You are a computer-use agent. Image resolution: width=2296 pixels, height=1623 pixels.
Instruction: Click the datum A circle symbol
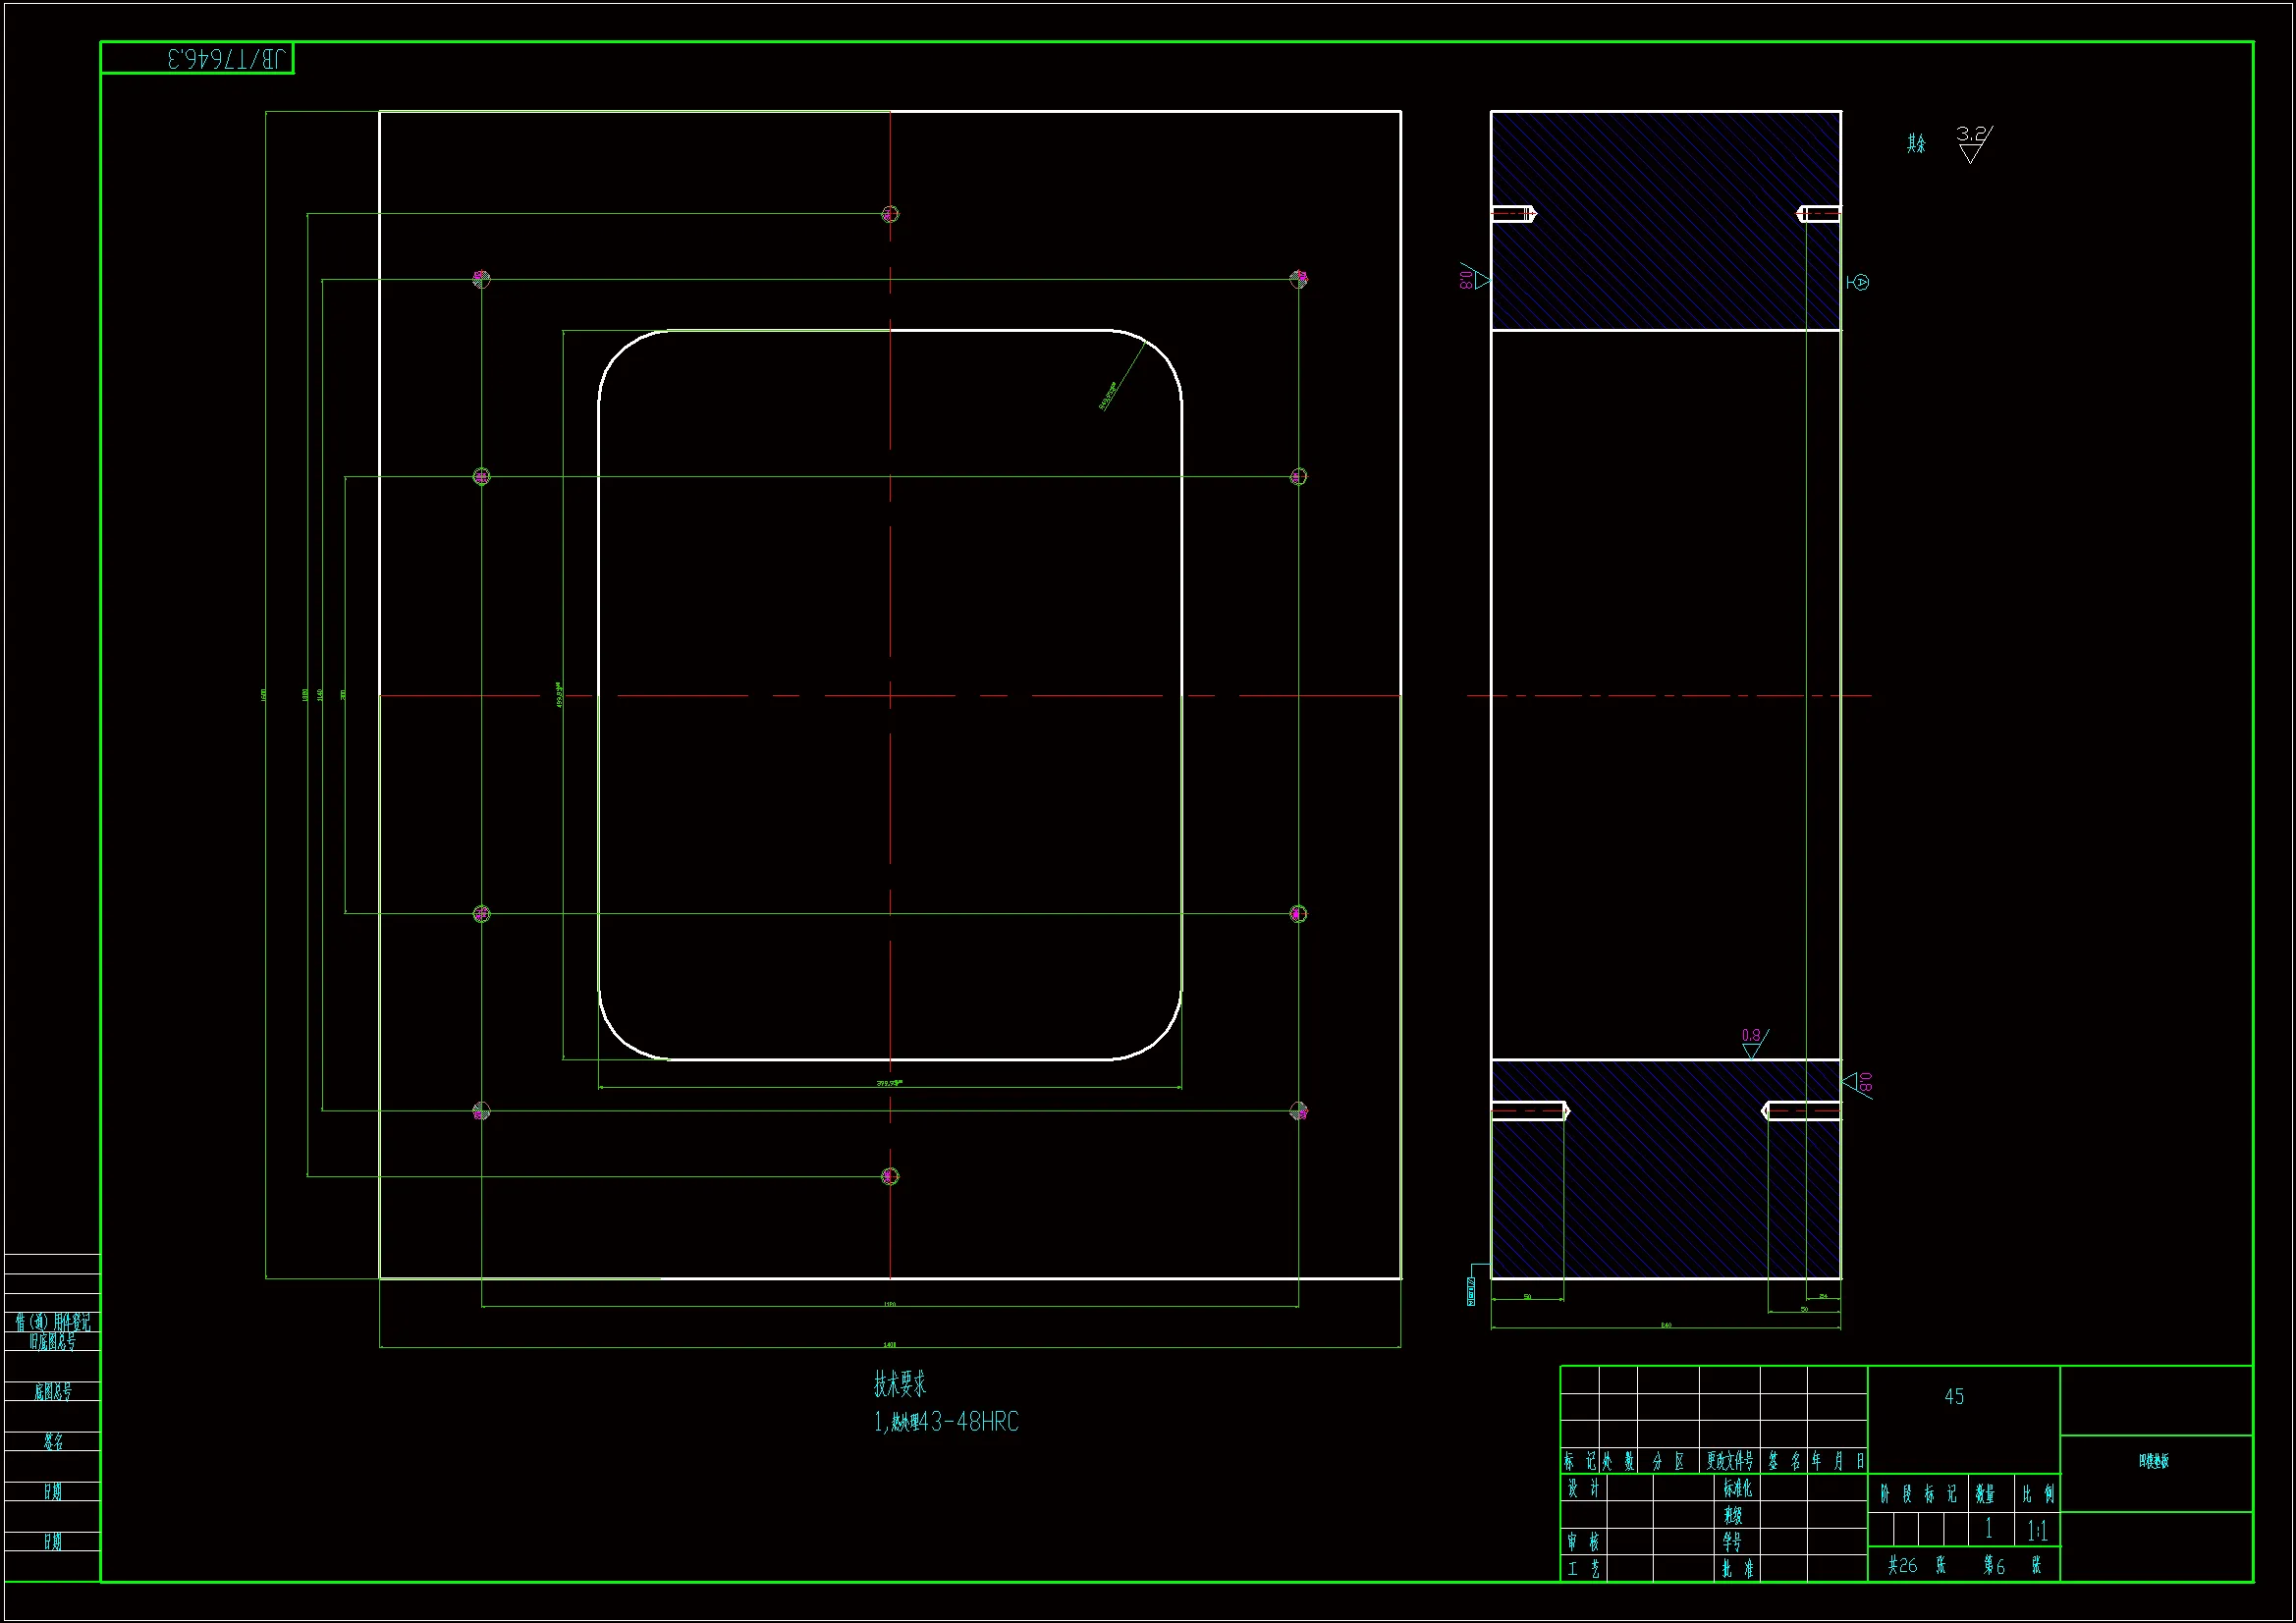(x=1860, y=283)
